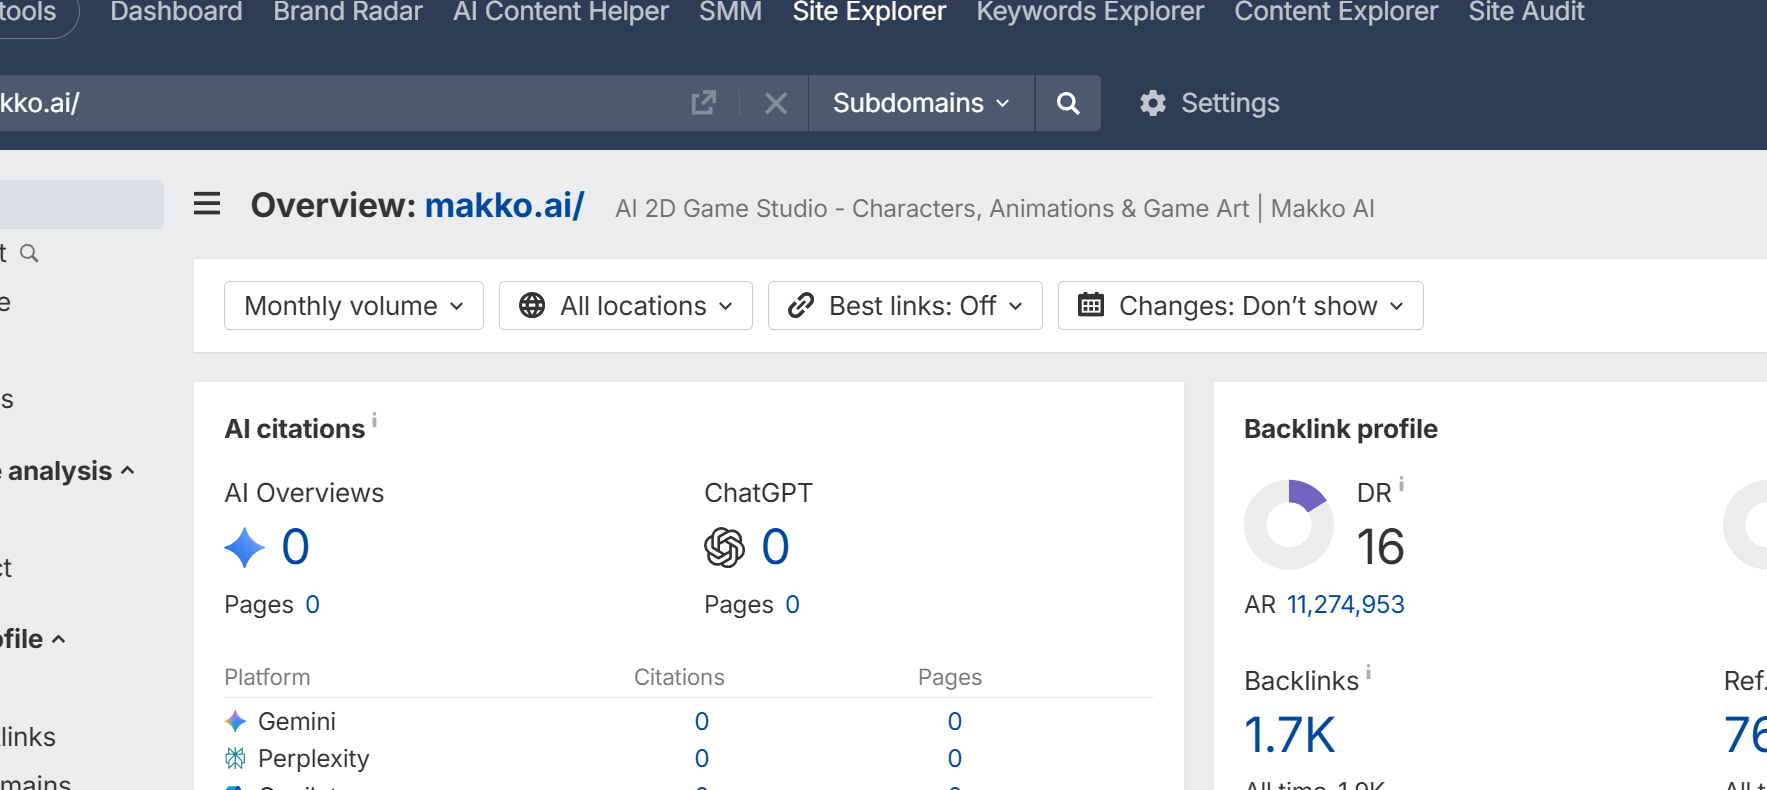Click the DR donut chart

(x=1289, y=525)
